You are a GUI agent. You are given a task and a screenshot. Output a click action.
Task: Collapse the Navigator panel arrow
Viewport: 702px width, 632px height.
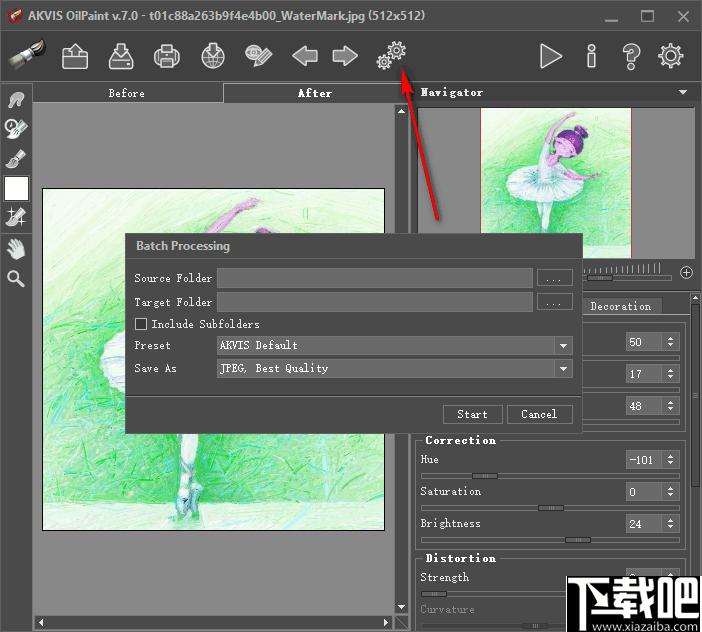click(x=683, y=92)
